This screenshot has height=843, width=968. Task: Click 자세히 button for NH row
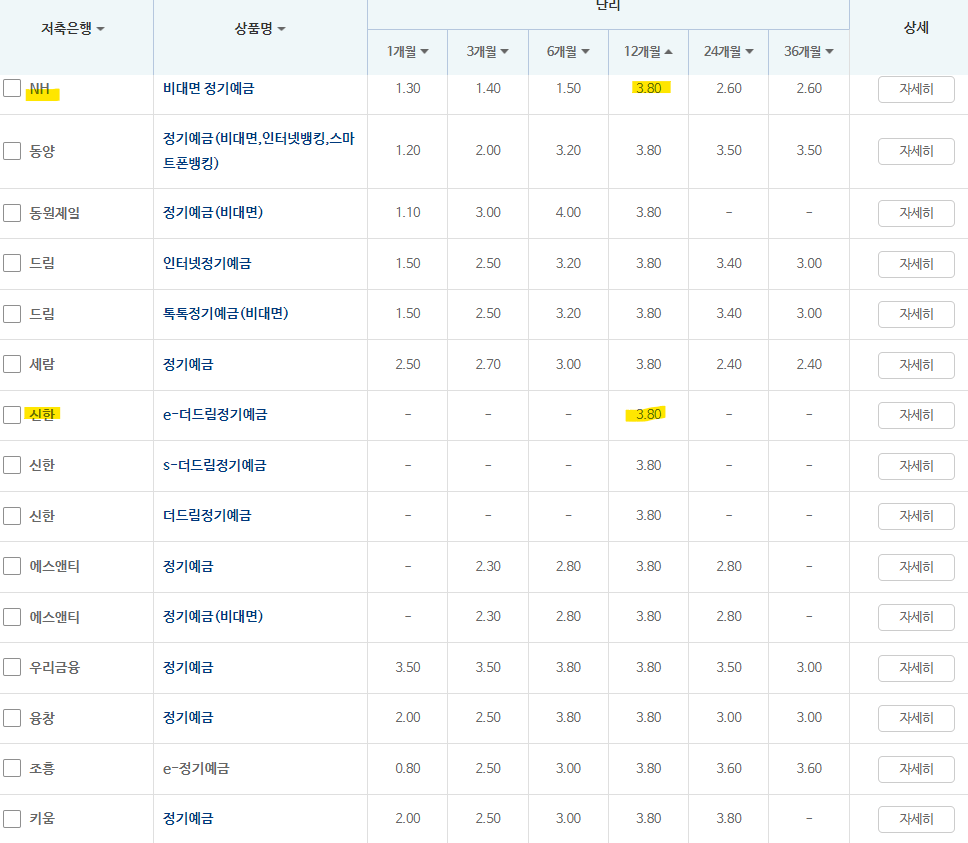pos(916,89)
